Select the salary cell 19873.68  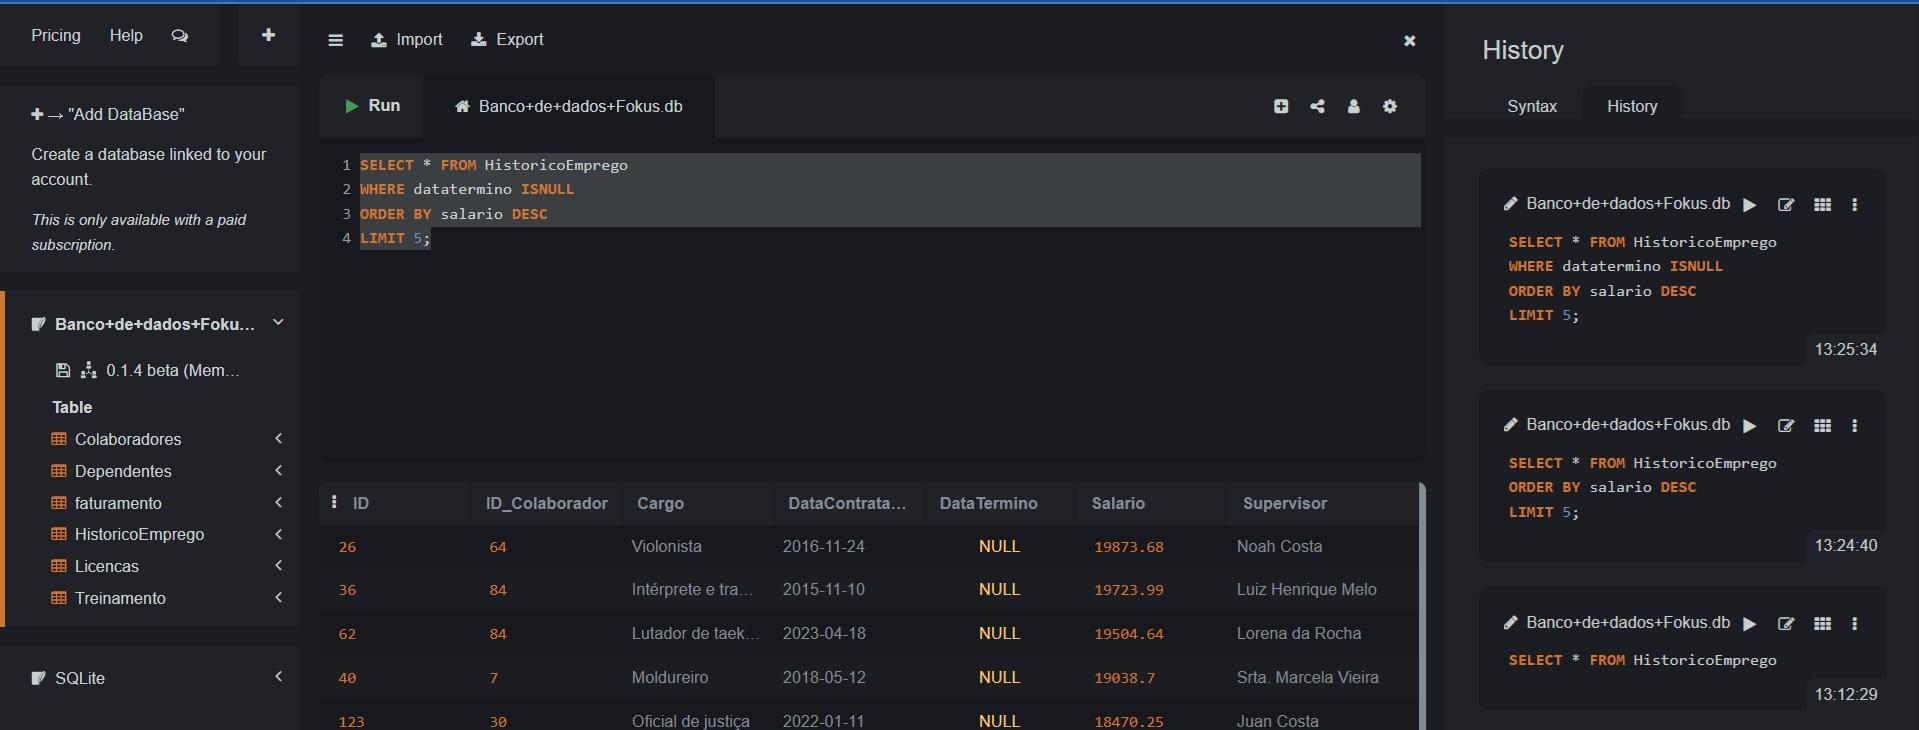[1129, 547]
